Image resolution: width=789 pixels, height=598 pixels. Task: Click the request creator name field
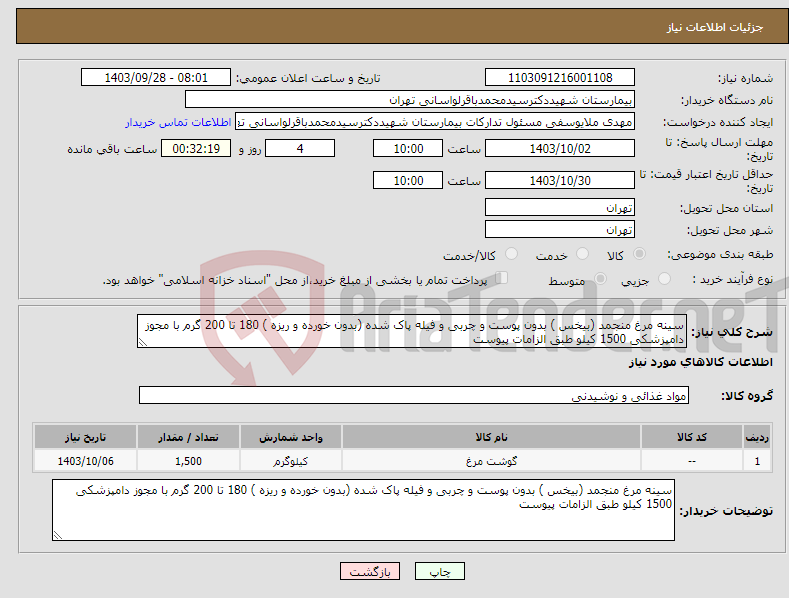[435, 122]
